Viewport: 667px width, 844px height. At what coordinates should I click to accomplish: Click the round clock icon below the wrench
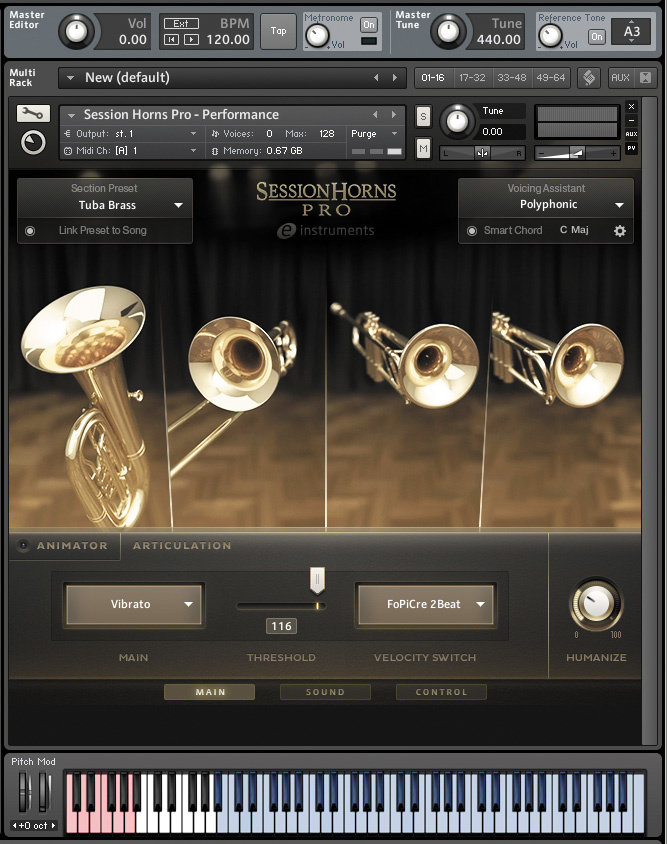[x=33, y=143]
